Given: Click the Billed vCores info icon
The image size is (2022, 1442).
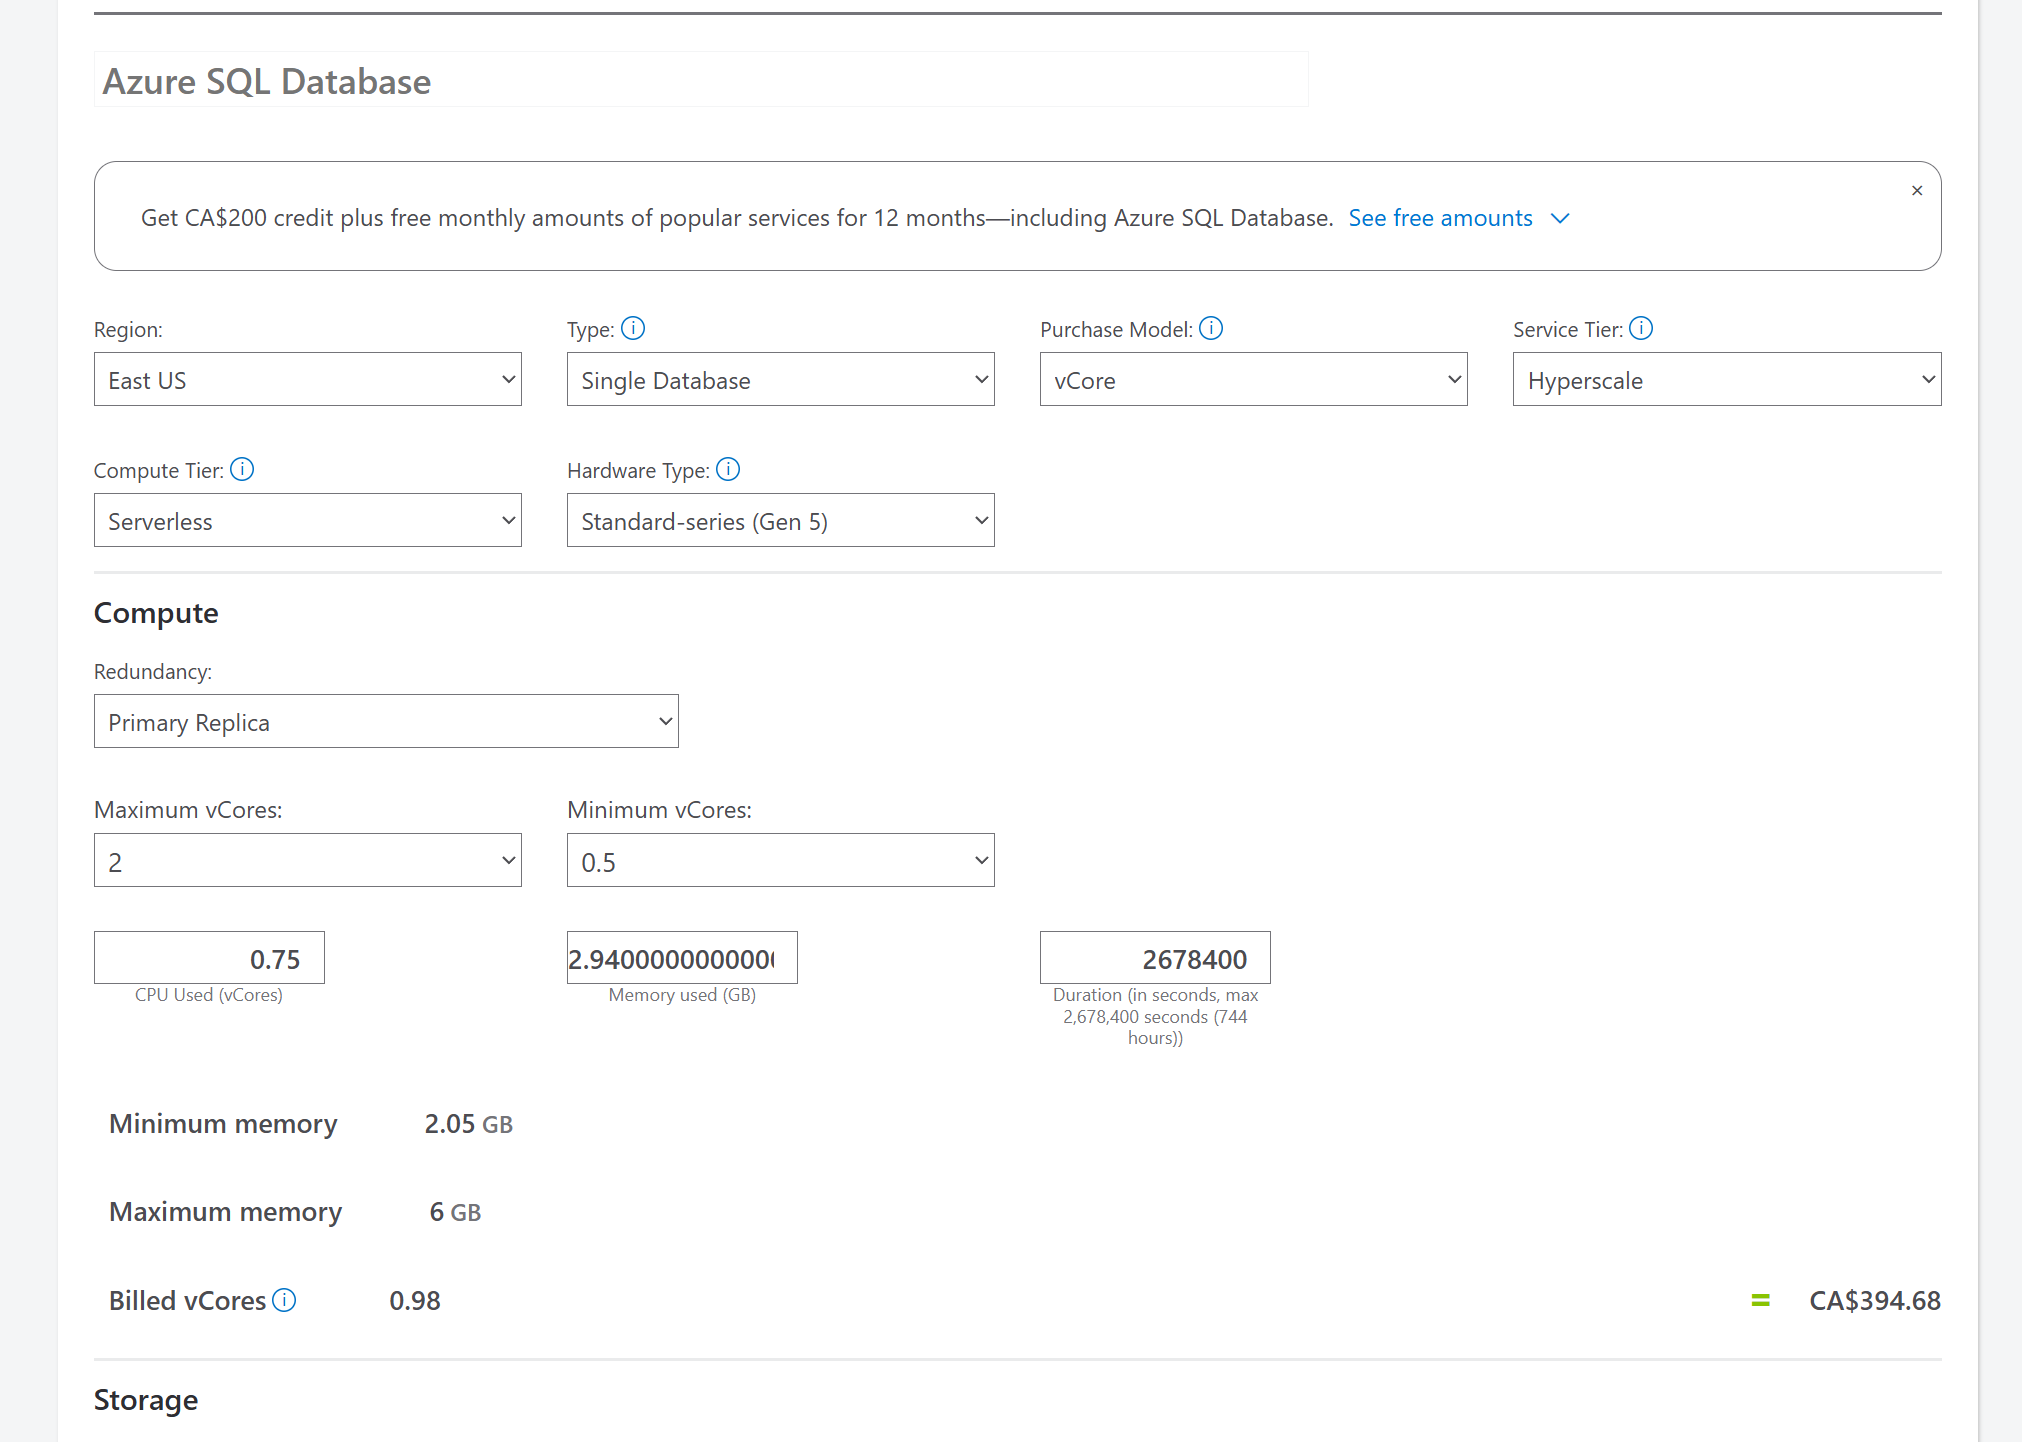Looking at the screenshot, I should (x=284, y=1300).
